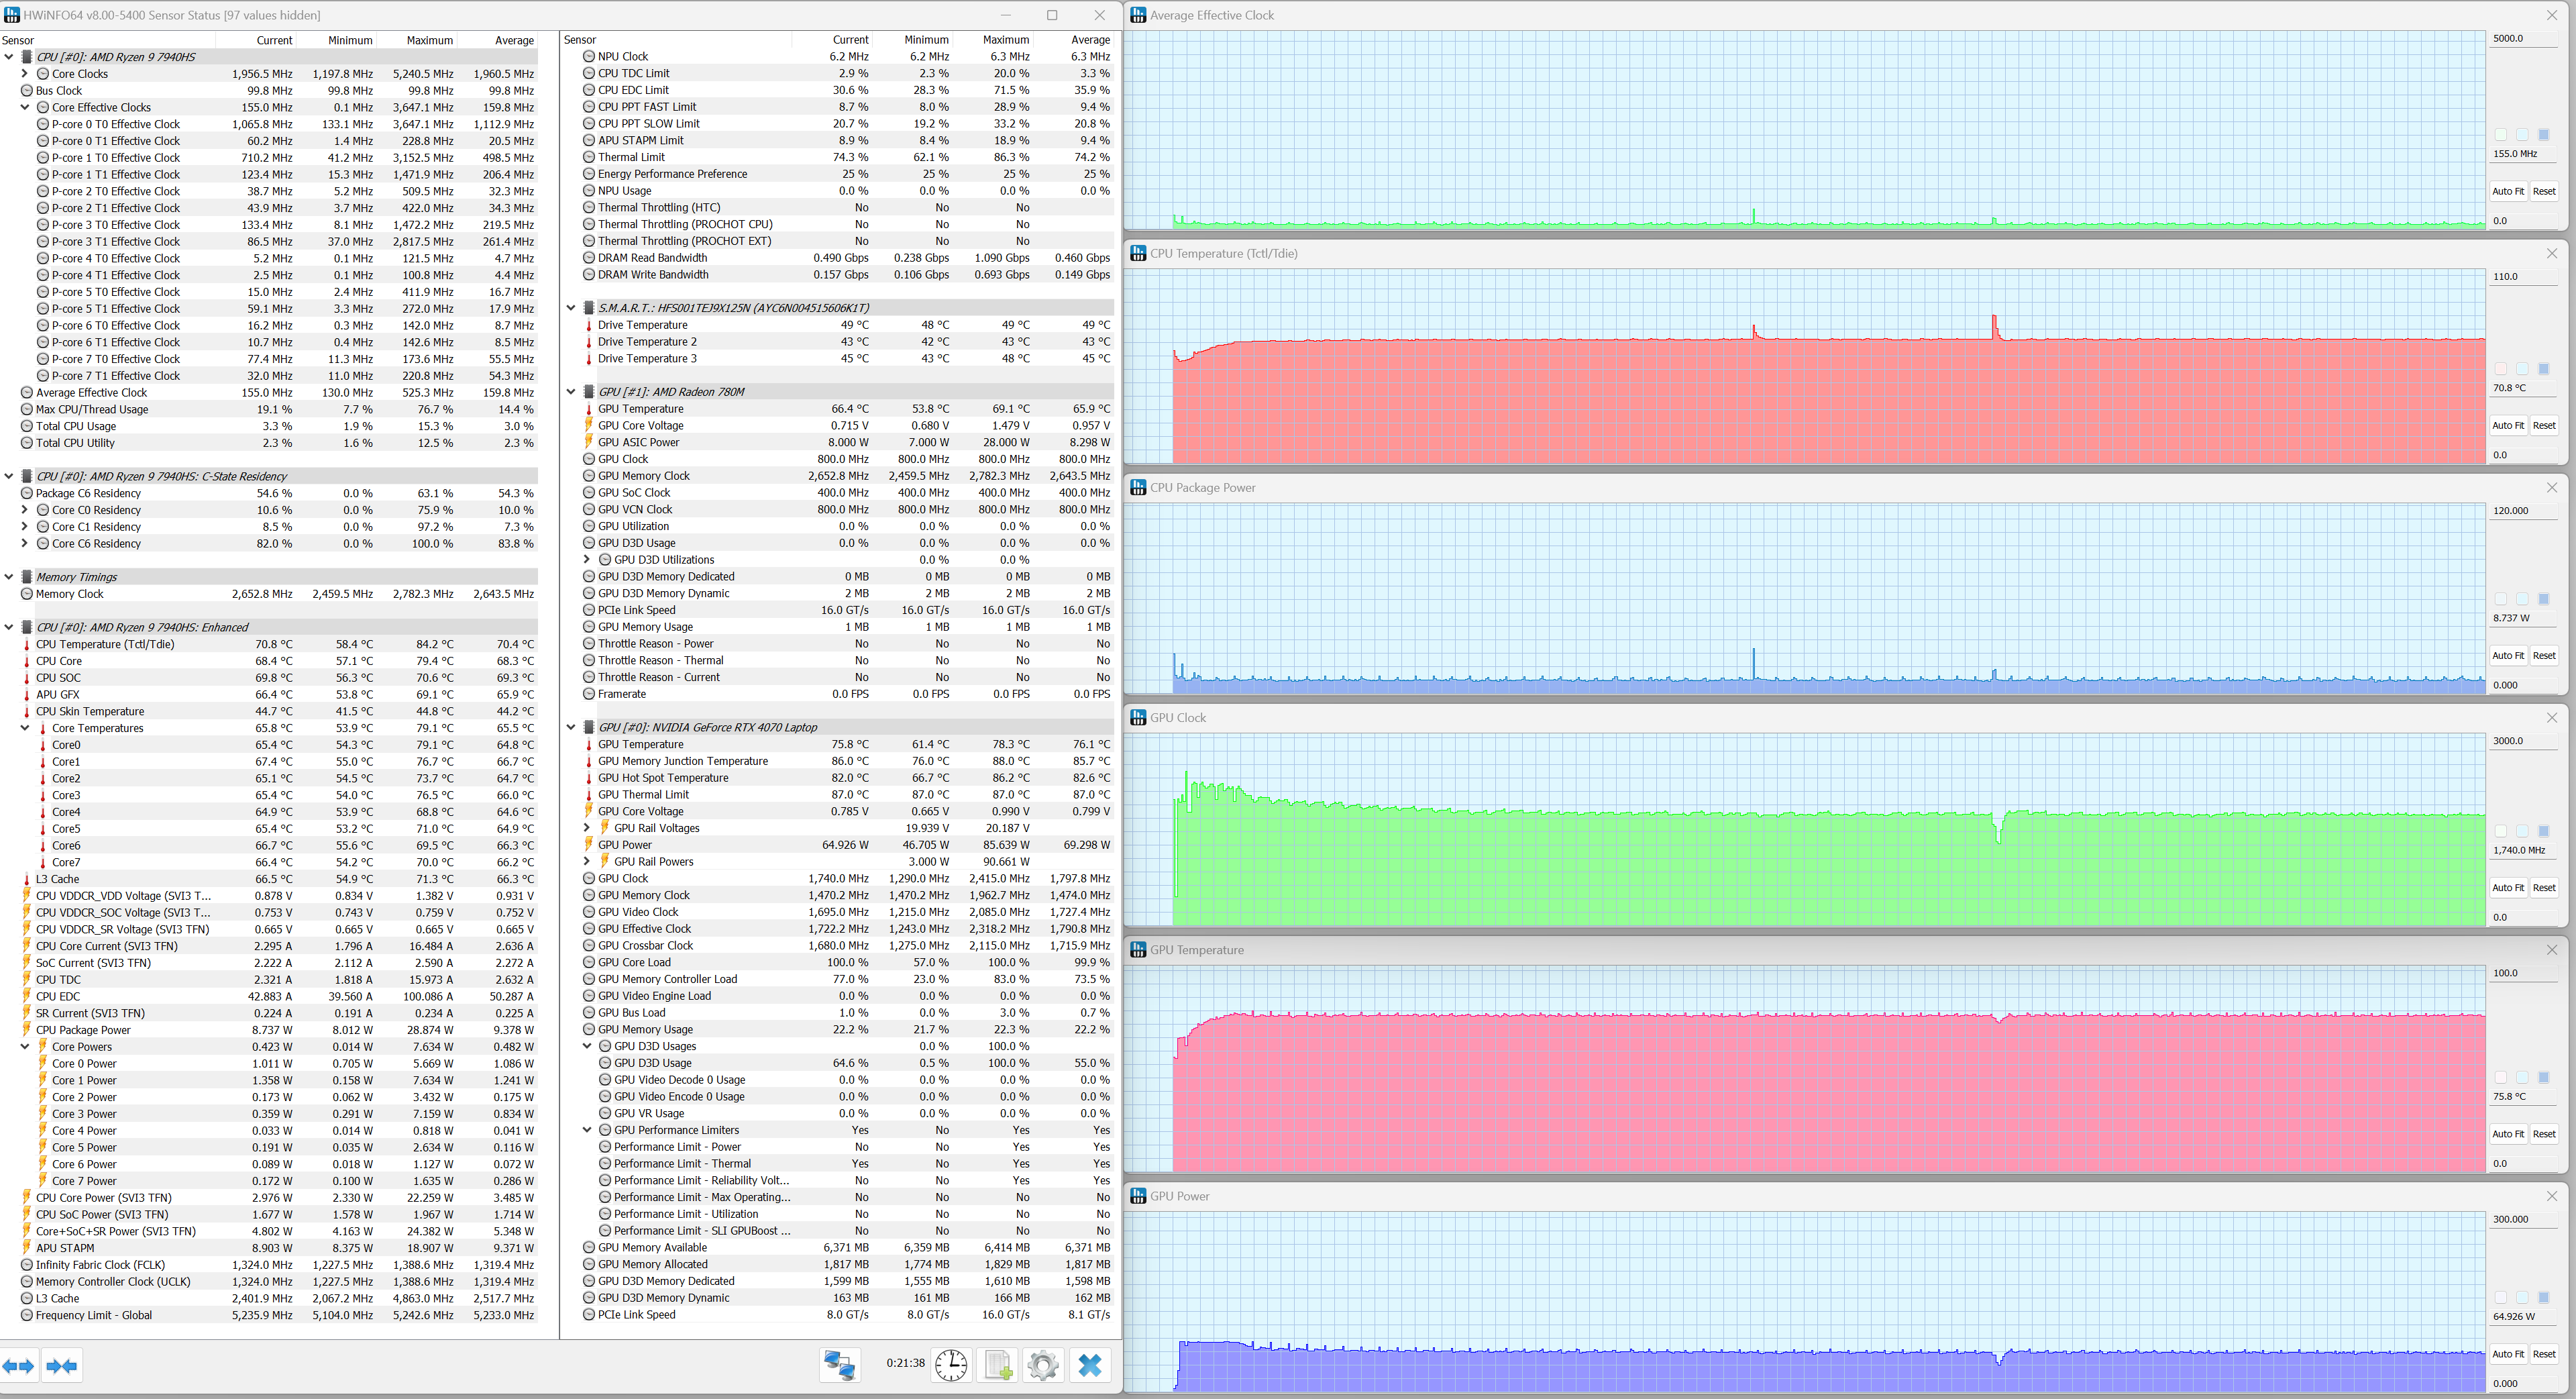Expand the Core Clocks row

click(x=25, y=74)
